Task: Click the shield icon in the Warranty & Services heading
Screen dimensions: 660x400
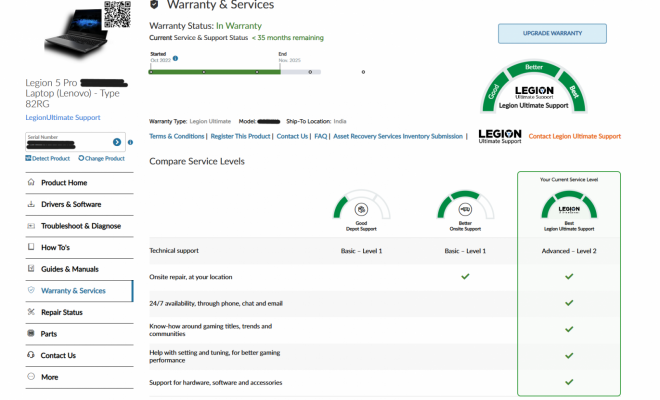Action: (154, 5)
